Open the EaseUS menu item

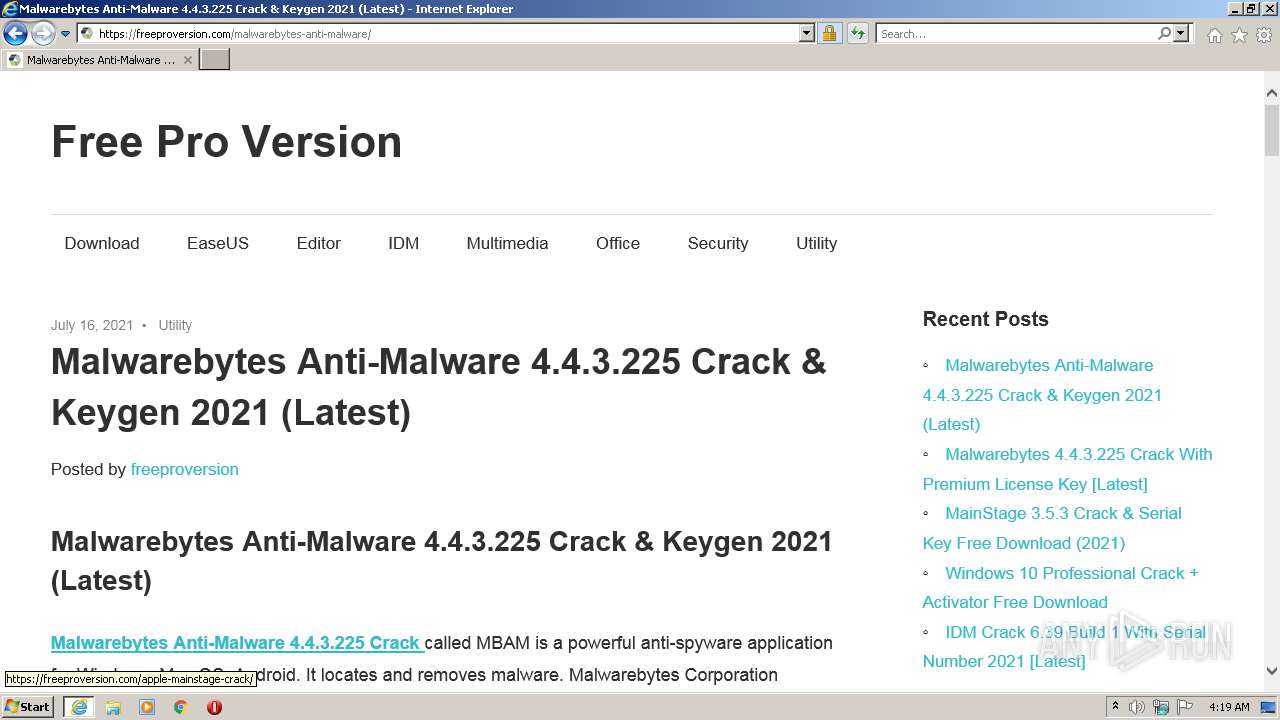(x=218, y=243)
